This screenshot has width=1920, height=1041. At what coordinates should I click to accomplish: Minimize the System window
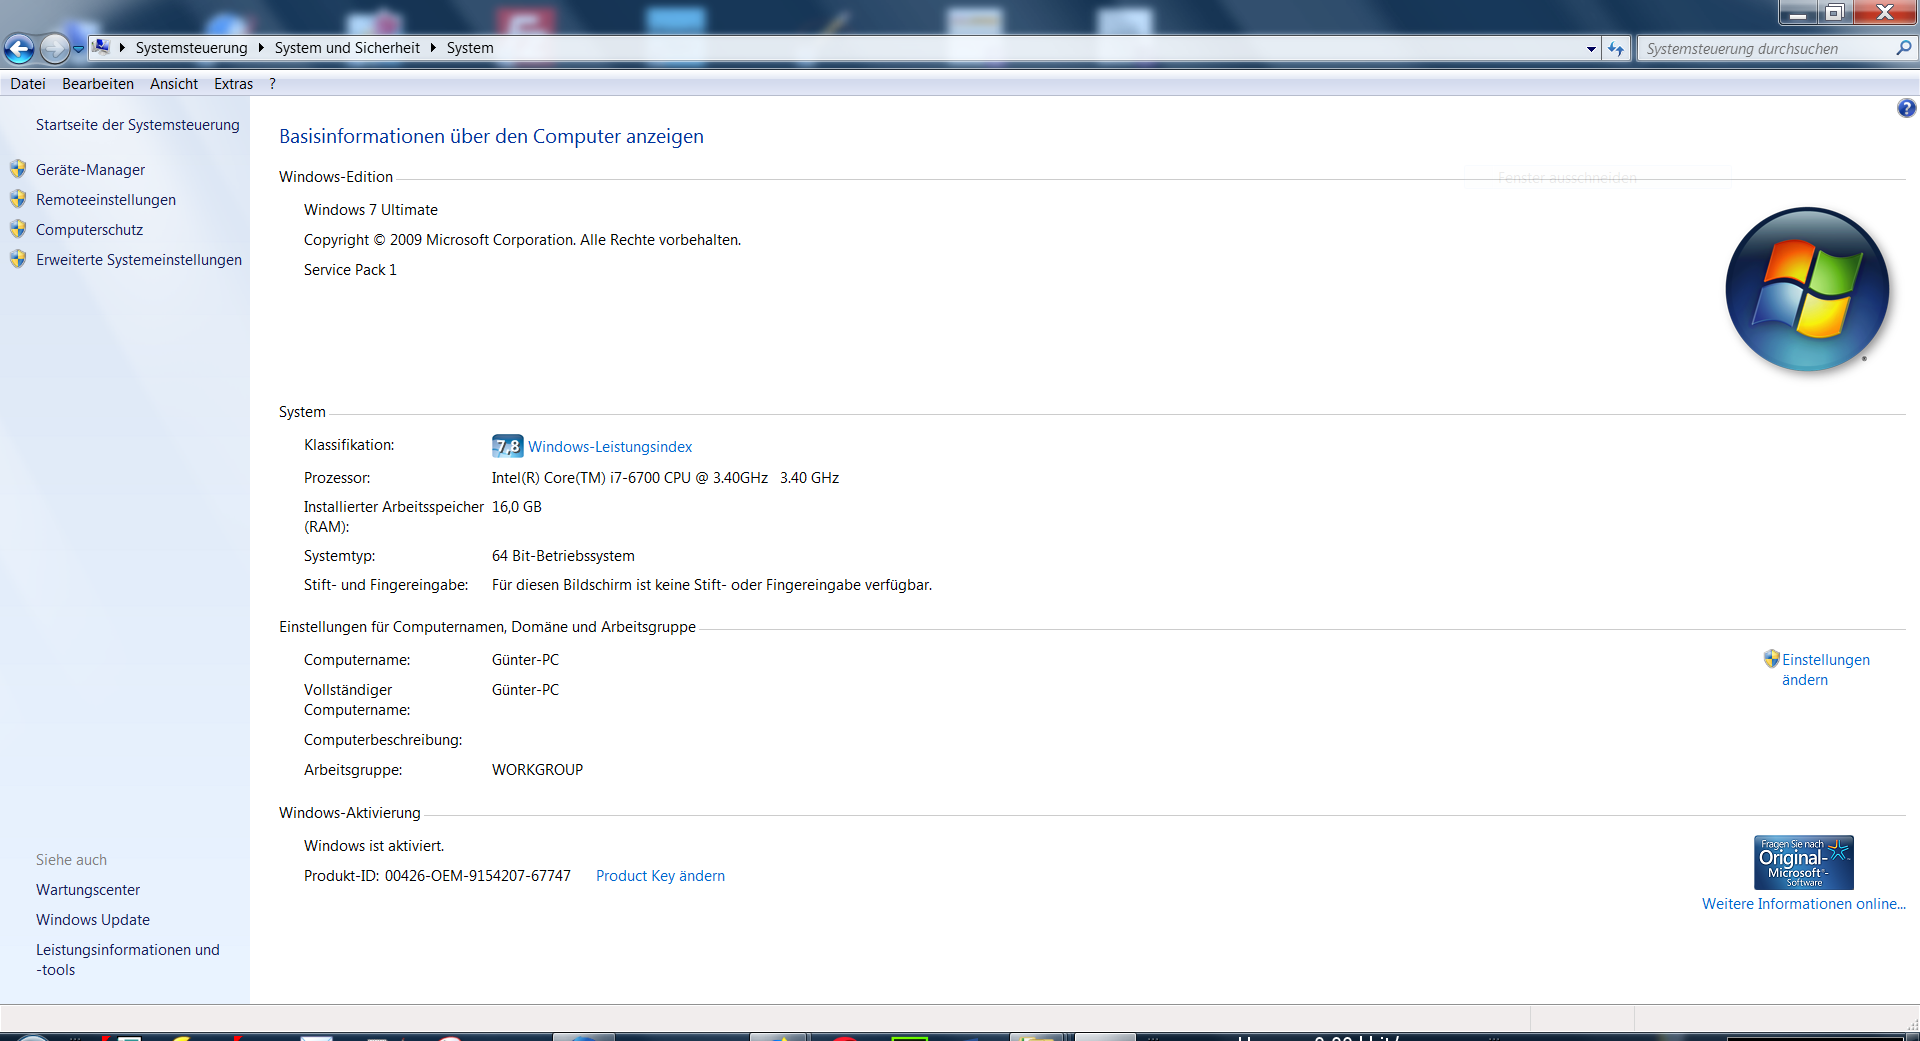(1798, 12)
